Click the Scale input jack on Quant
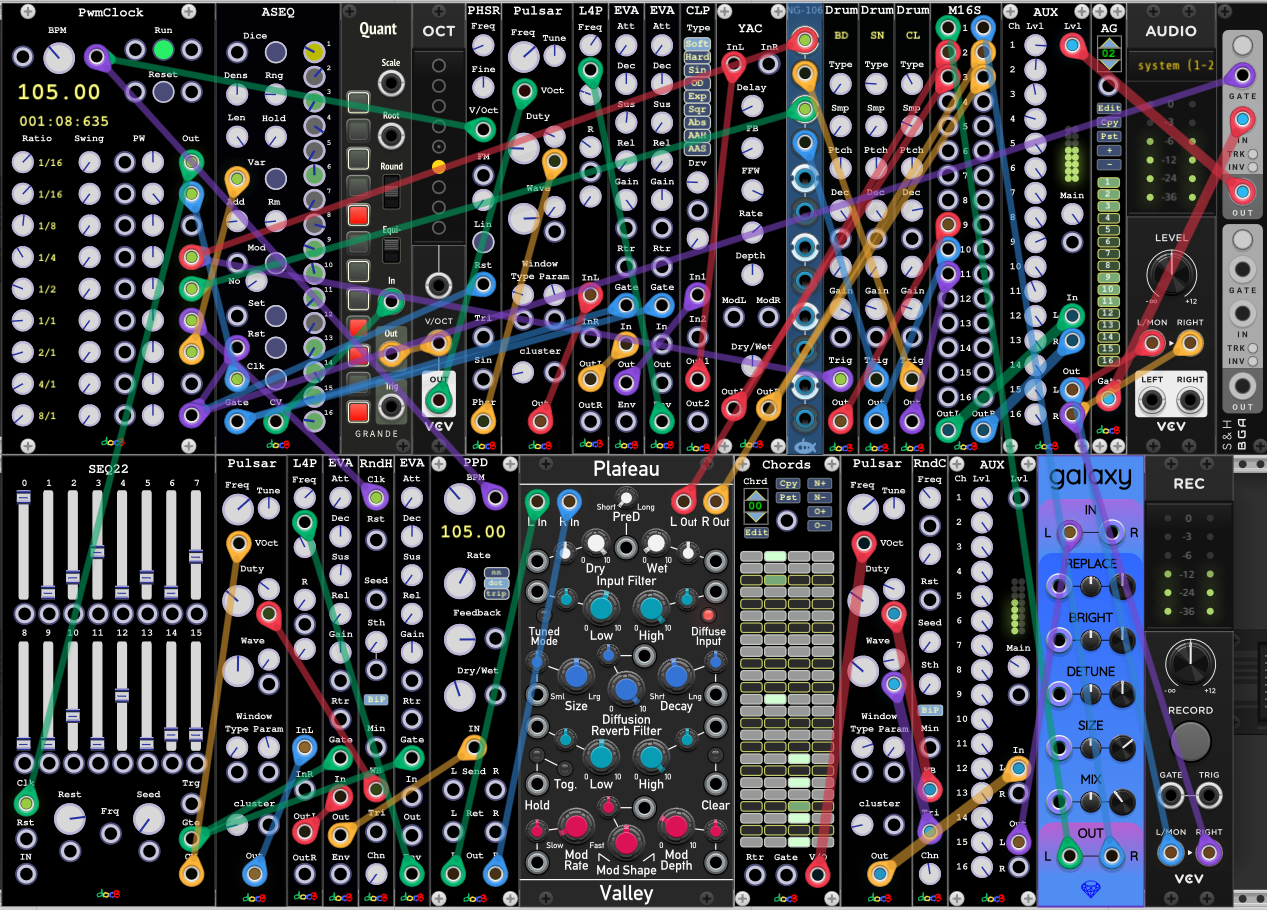Image resolution: width=1267 pixels, height=910 pixels. tap(391, 84)
